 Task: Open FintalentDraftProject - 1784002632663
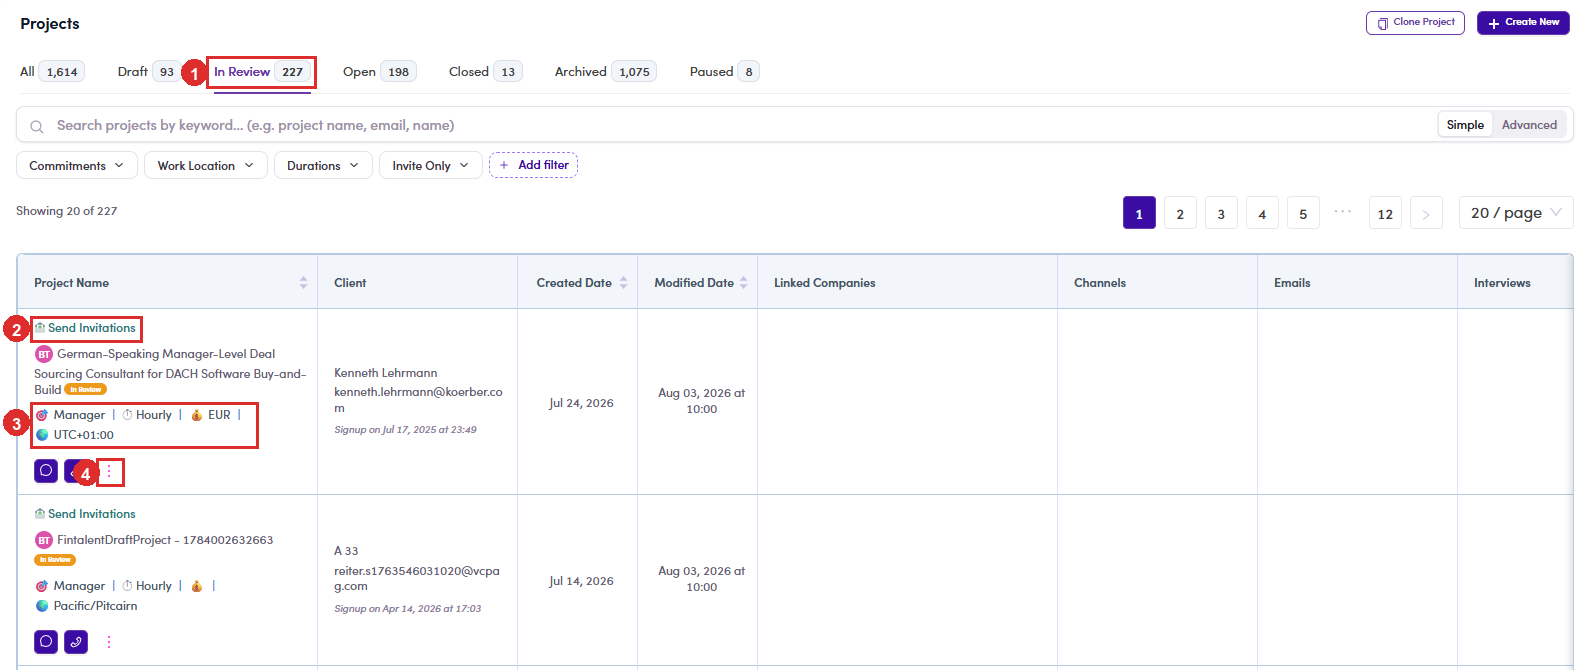click(165, 540)
